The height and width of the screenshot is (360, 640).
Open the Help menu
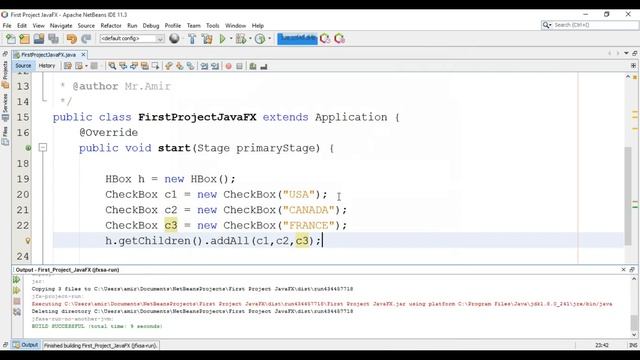[x=258, y=26]
